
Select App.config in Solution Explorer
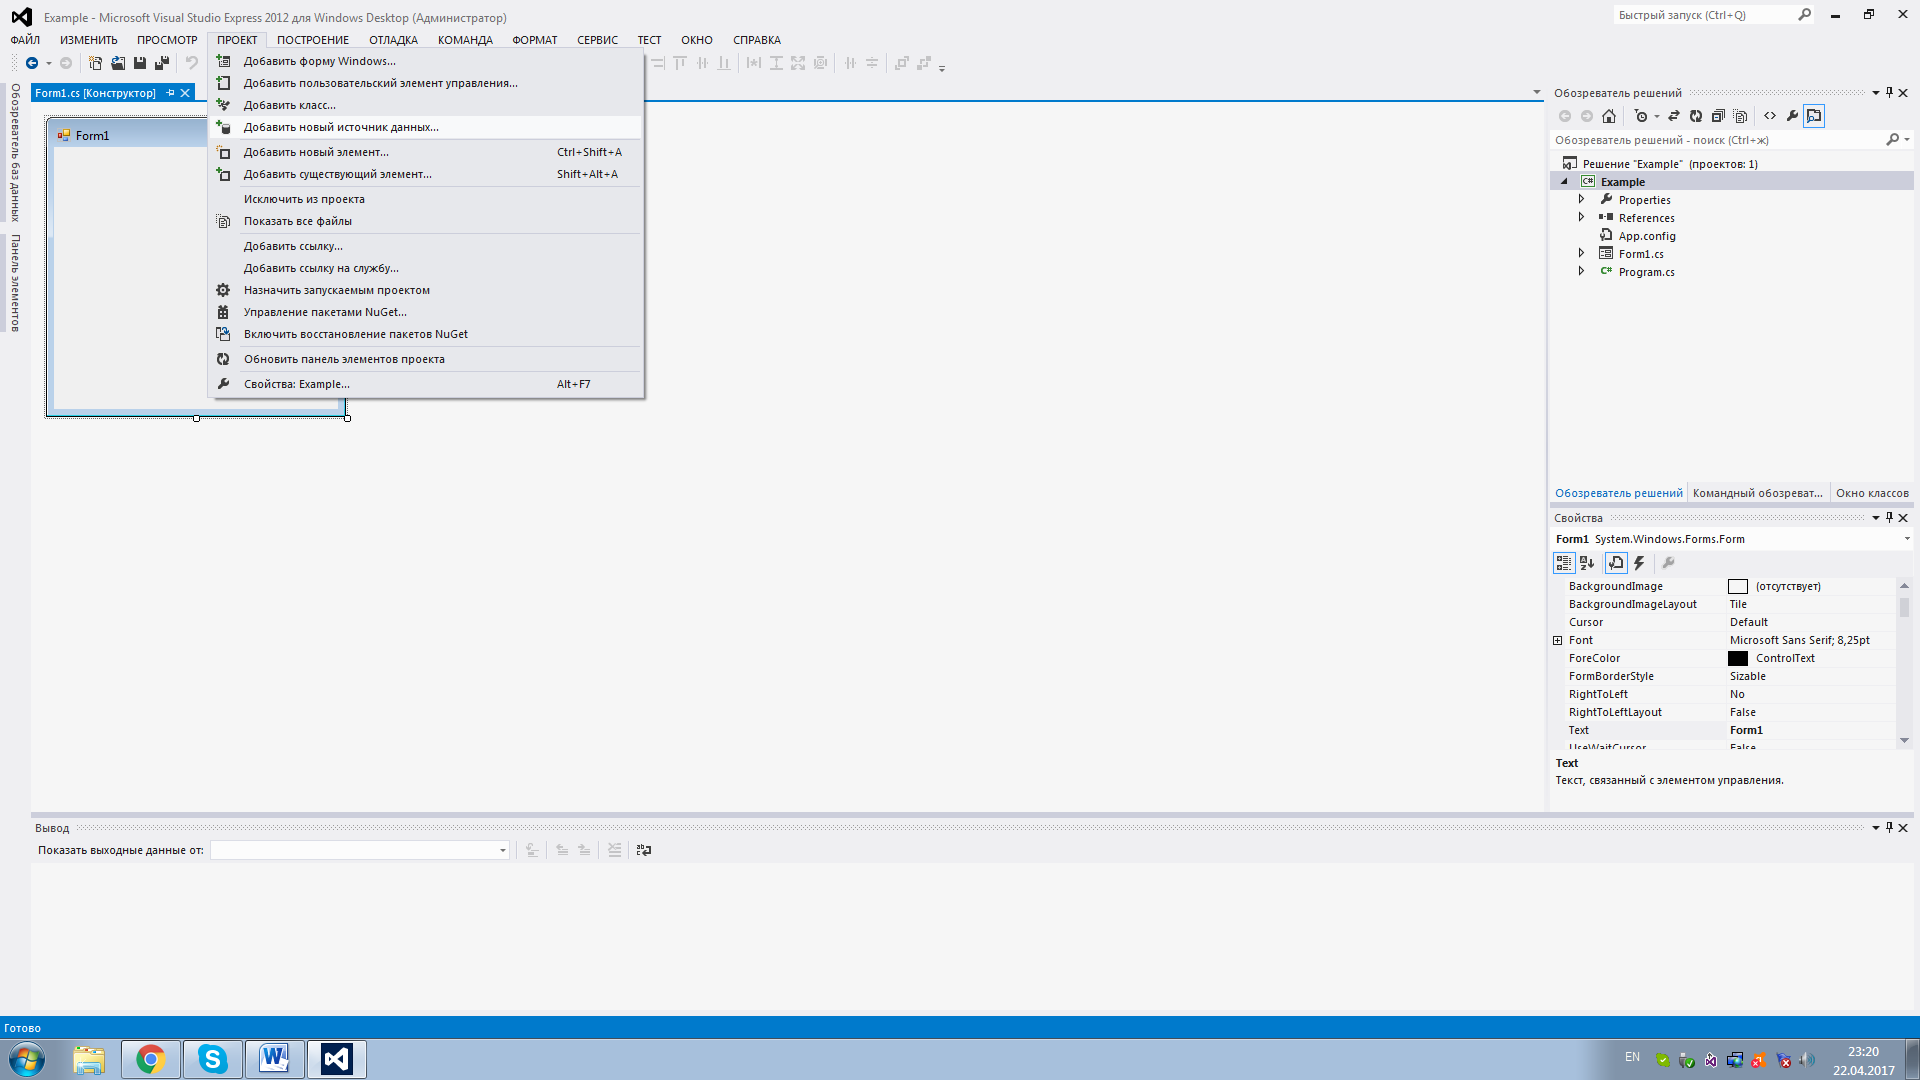pyautogui.click(x=1647, y=236)
